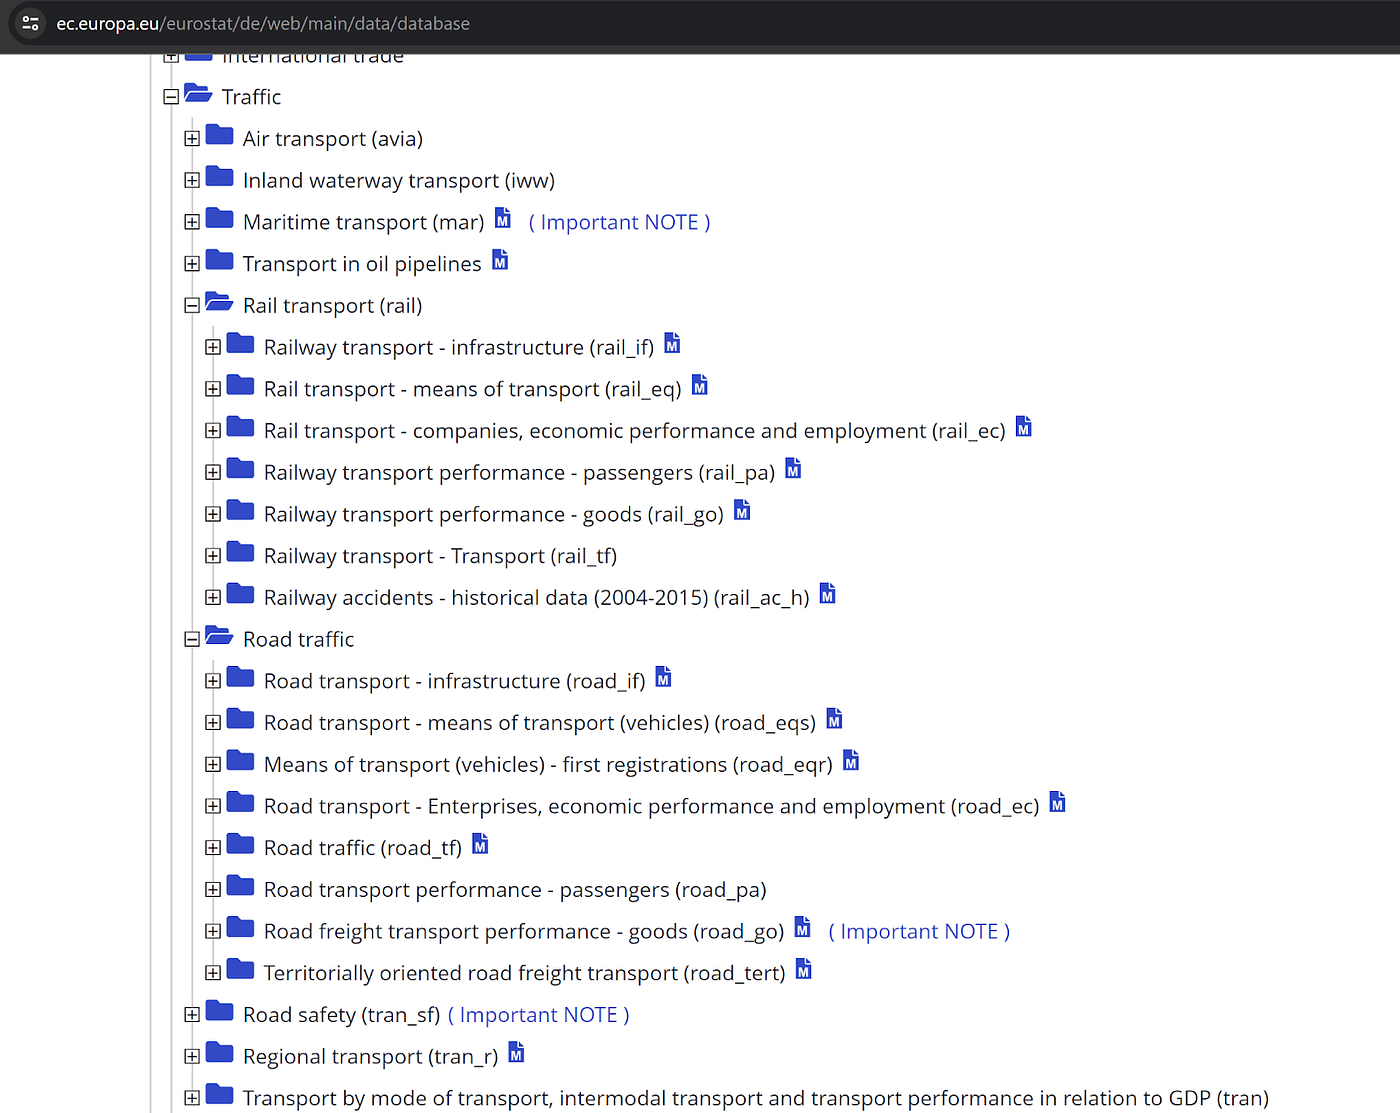The width and height of the screenshot is (1400, 1113).
Task: Open metadata icon for Regional transport (tran_r)
Action: [516, 1052]
